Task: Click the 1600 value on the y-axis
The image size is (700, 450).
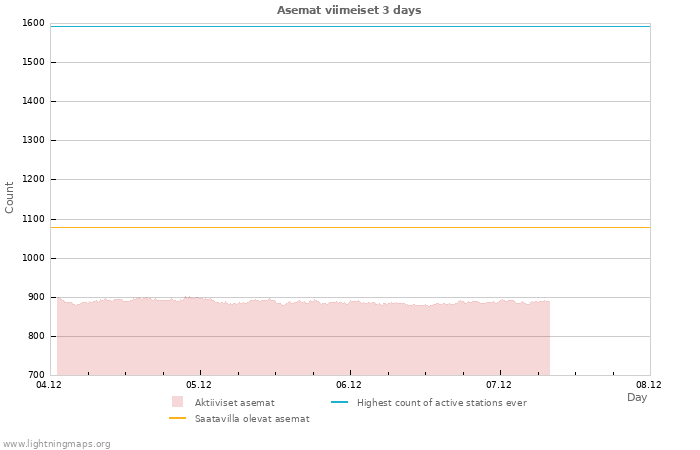Action: click(x=32, y=23)
